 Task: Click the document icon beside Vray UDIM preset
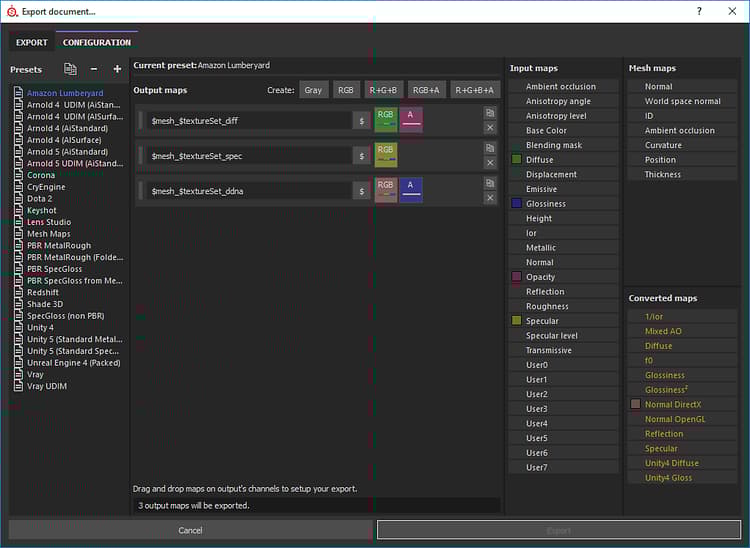click(18, 386)
